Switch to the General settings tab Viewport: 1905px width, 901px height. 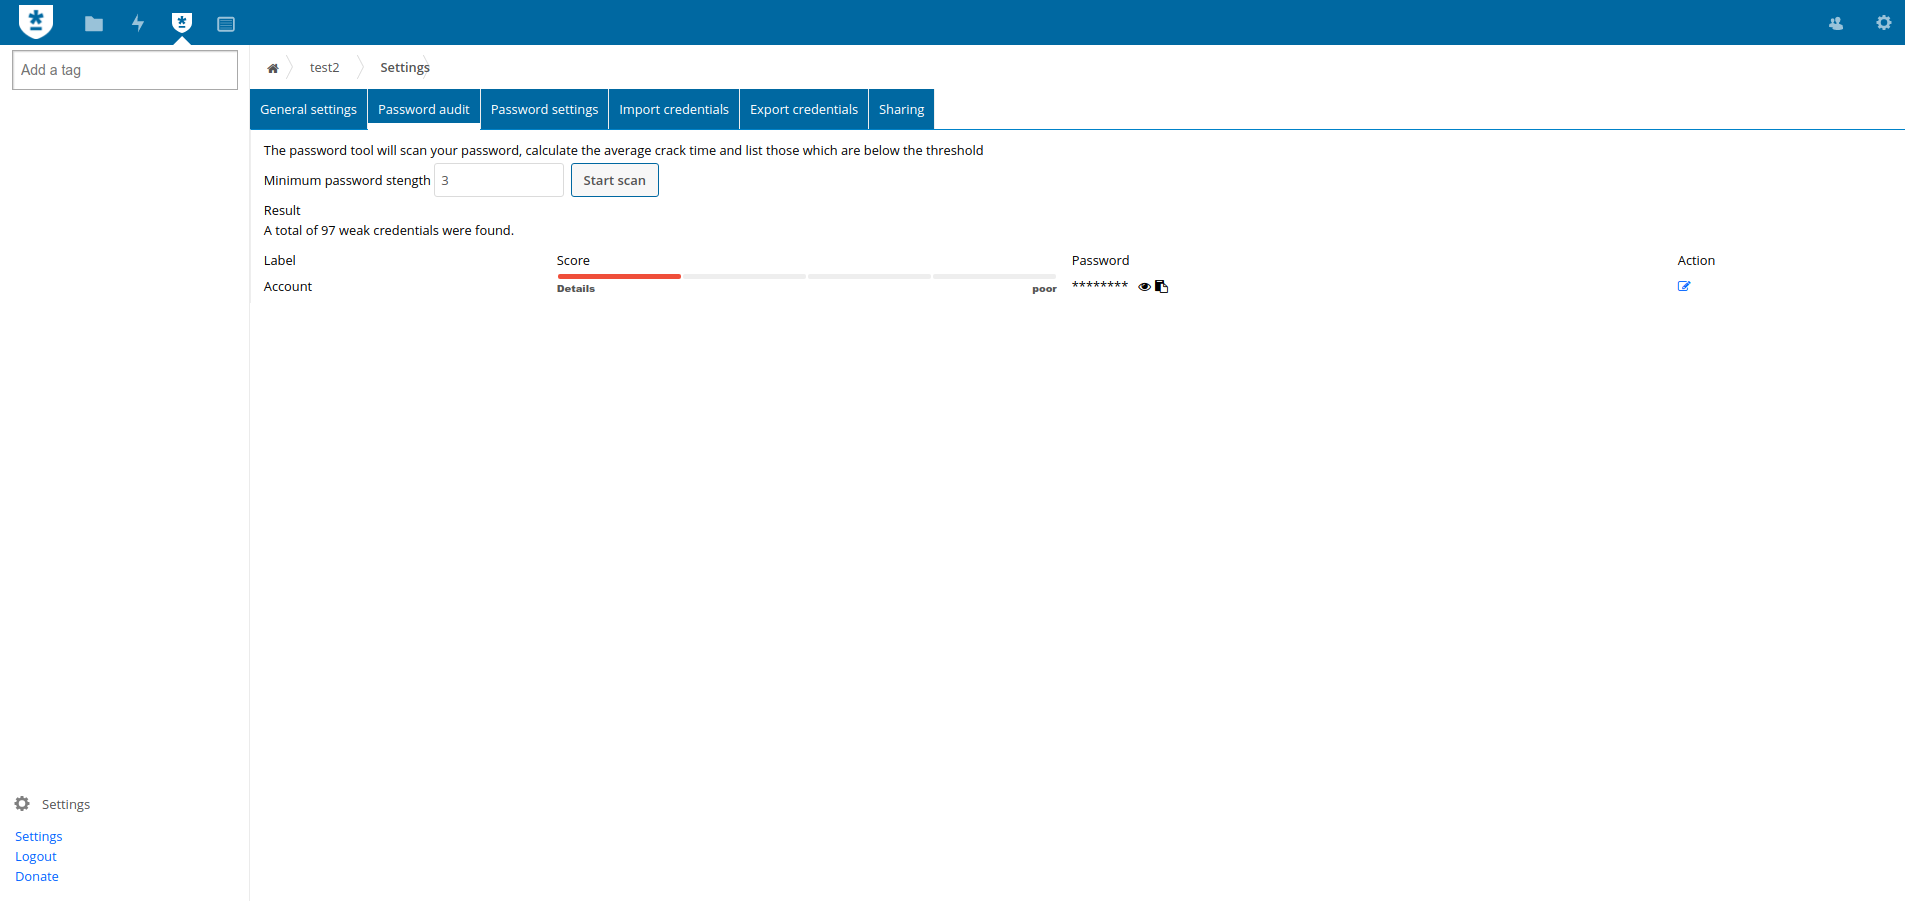(308, 109)
